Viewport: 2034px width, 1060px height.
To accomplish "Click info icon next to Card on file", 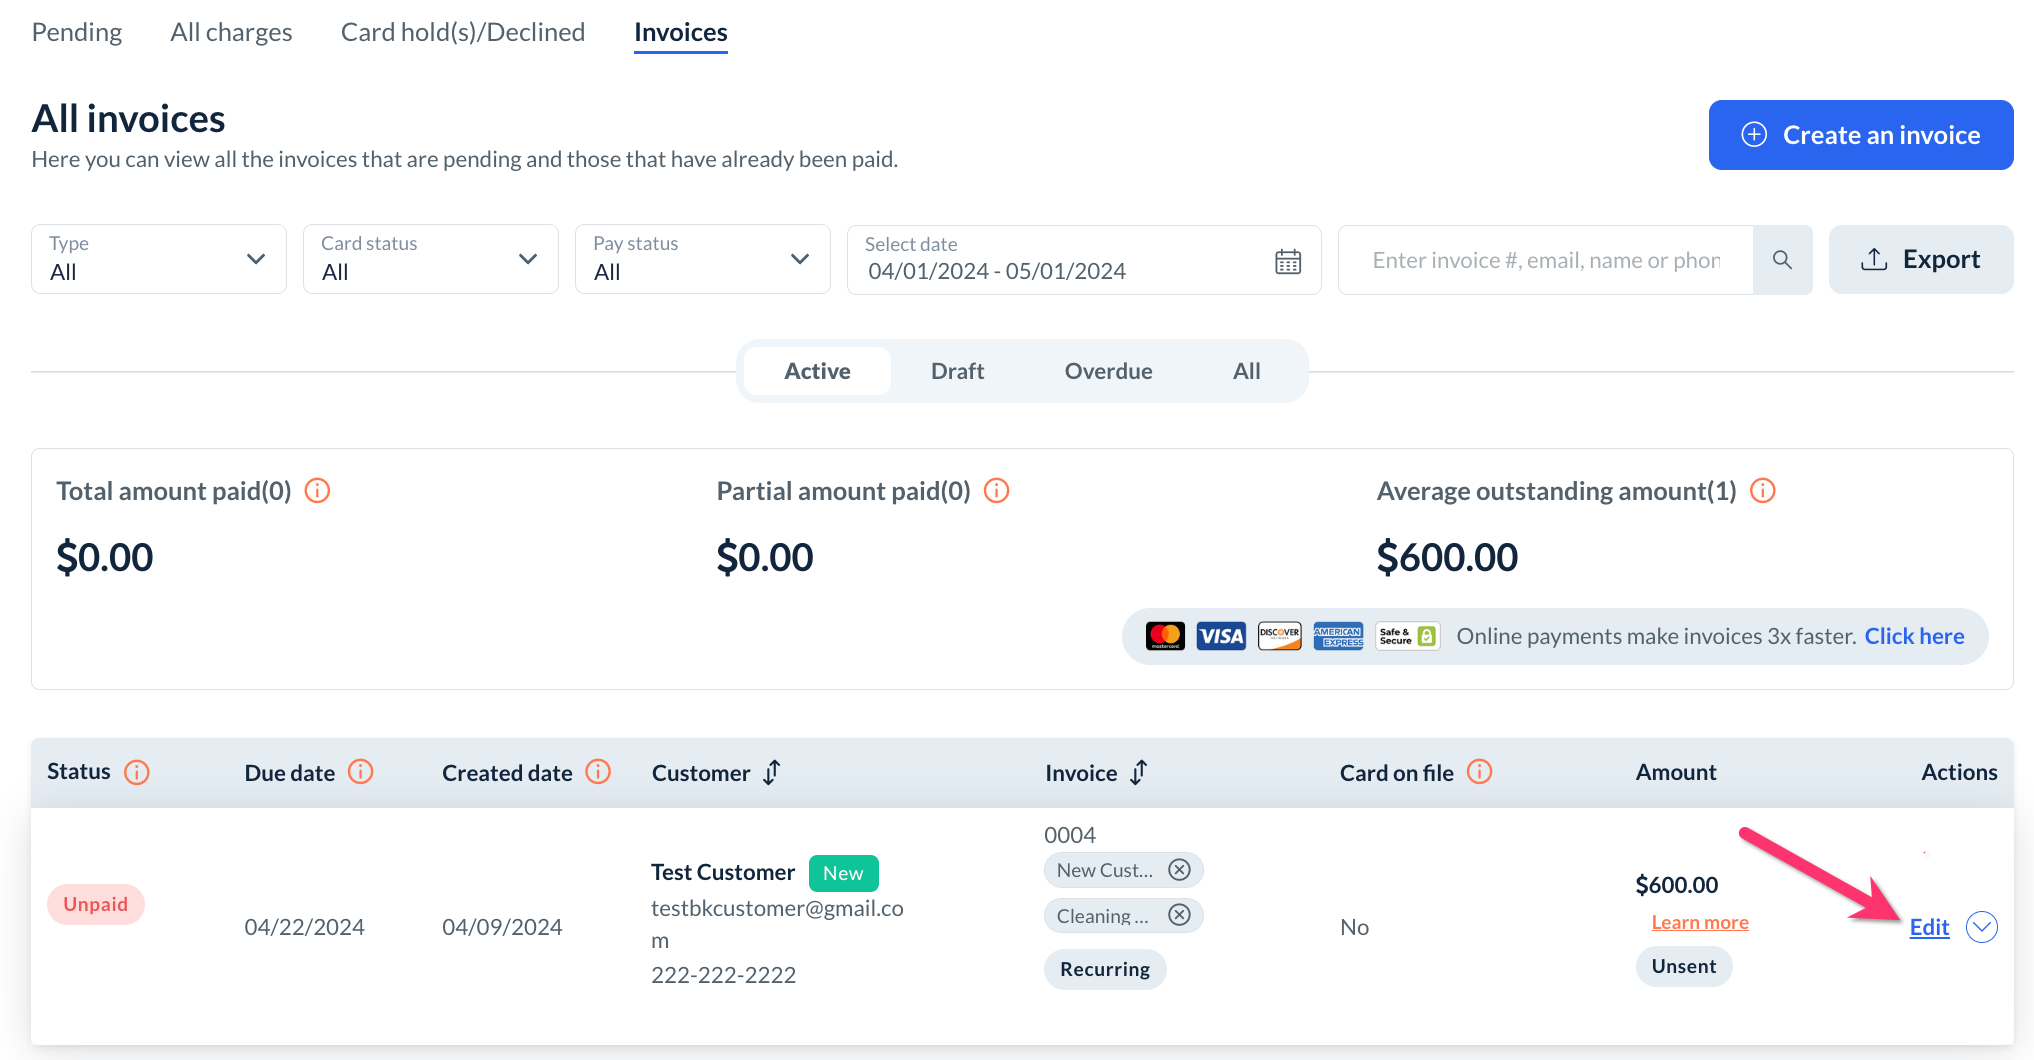I will [x=1480, y=772].
